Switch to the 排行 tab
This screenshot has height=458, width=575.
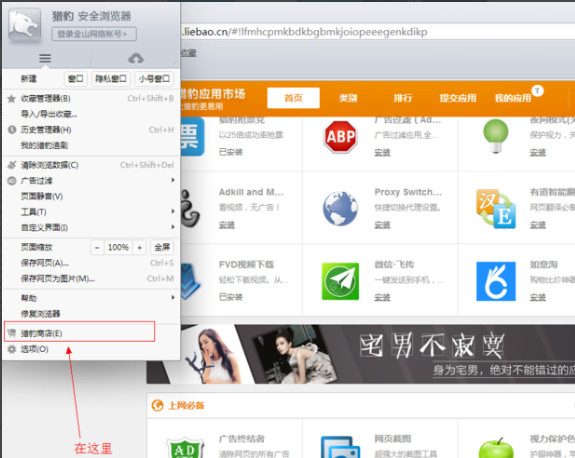point(403,98)
